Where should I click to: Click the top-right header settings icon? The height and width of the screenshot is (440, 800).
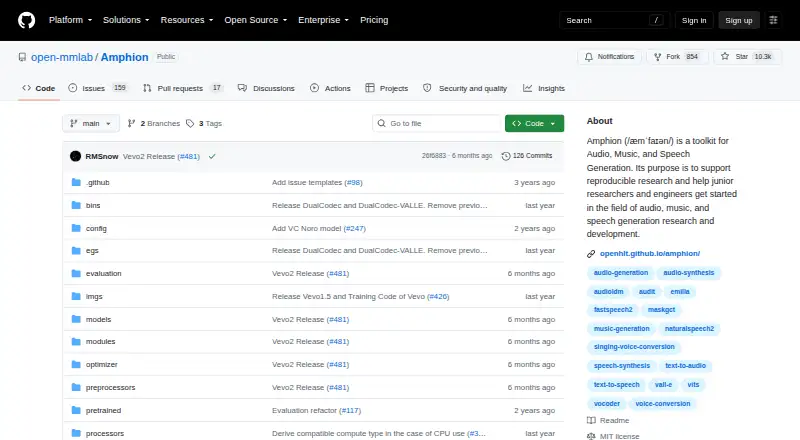(x=773, y=20)
